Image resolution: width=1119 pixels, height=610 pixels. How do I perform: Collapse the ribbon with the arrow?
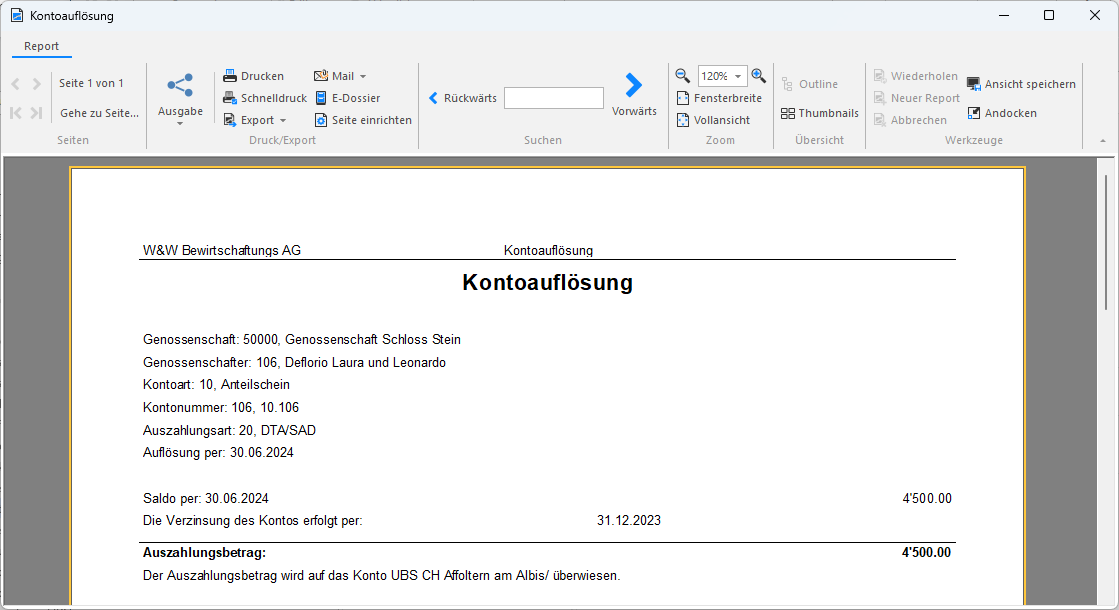coord(1103,141)
